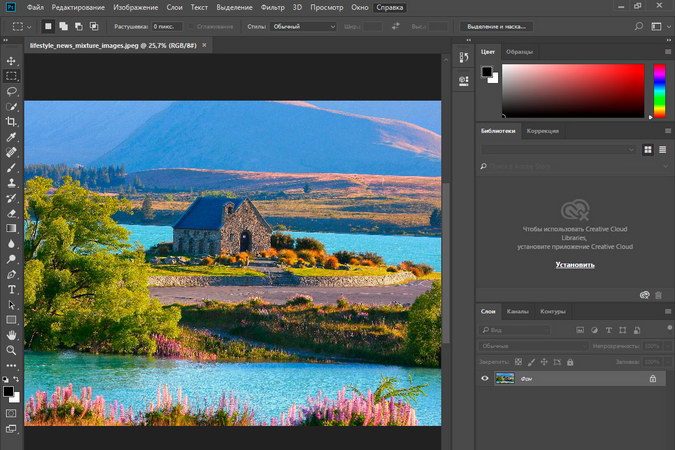This screenshot has height=450, width=675.
Task: Open the library selection dropdown
Action: (x=558, y=149)
